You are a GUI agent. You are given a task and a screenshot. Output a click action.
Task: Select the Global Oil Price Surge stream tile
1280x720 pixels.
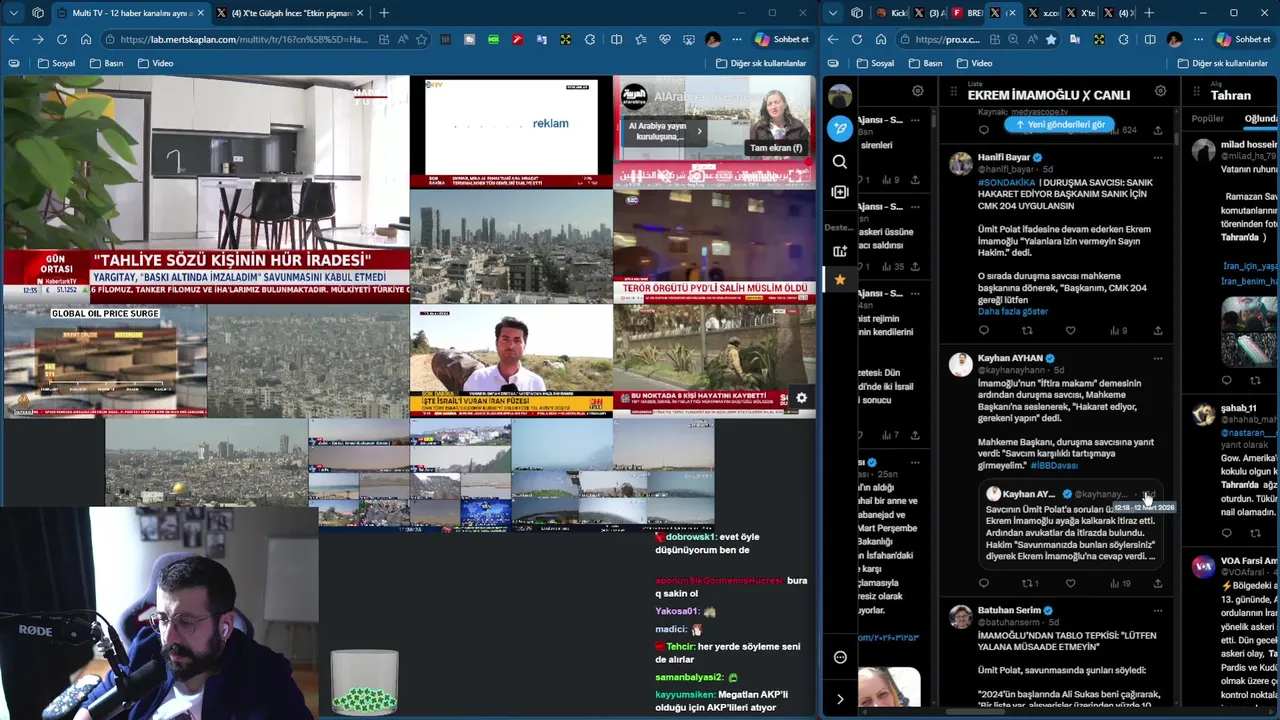click(x=105, y=361)
